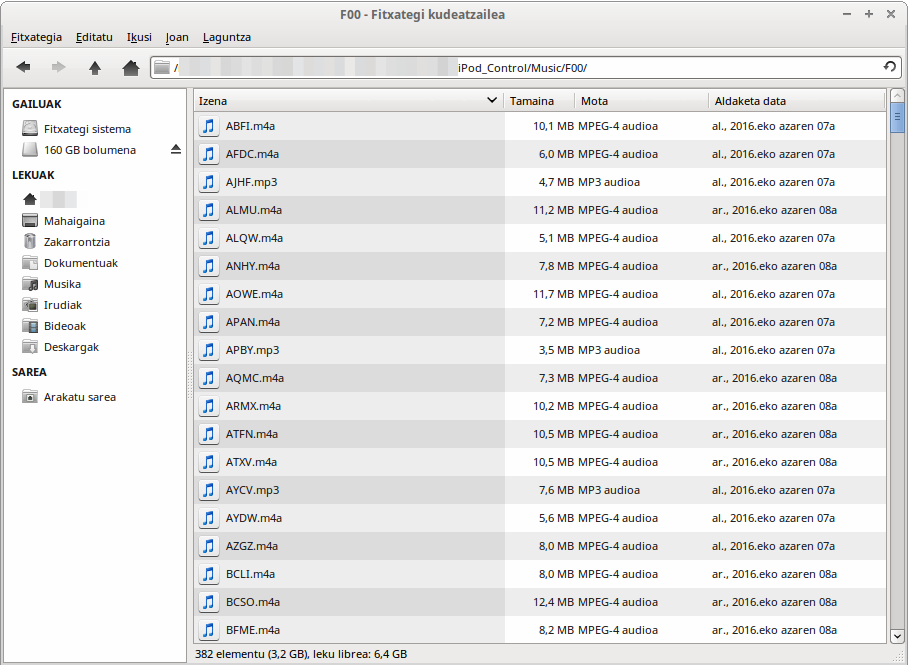Open the Ikusi menu
The height and width of the screenshot is (665, 908).
[139, 37]
